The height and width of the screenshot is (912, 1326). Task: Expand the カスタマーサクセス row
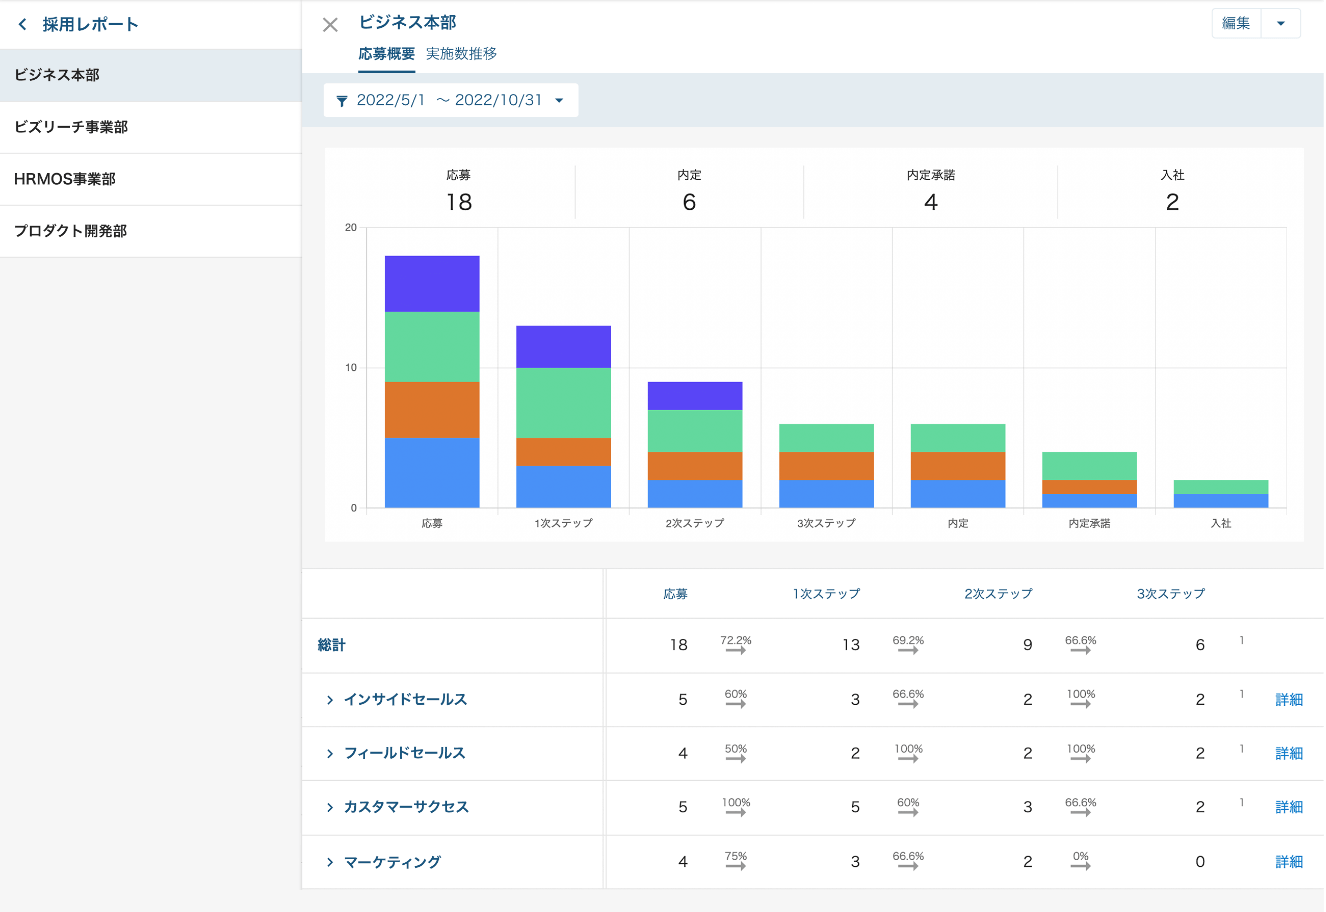pos(330,808)
